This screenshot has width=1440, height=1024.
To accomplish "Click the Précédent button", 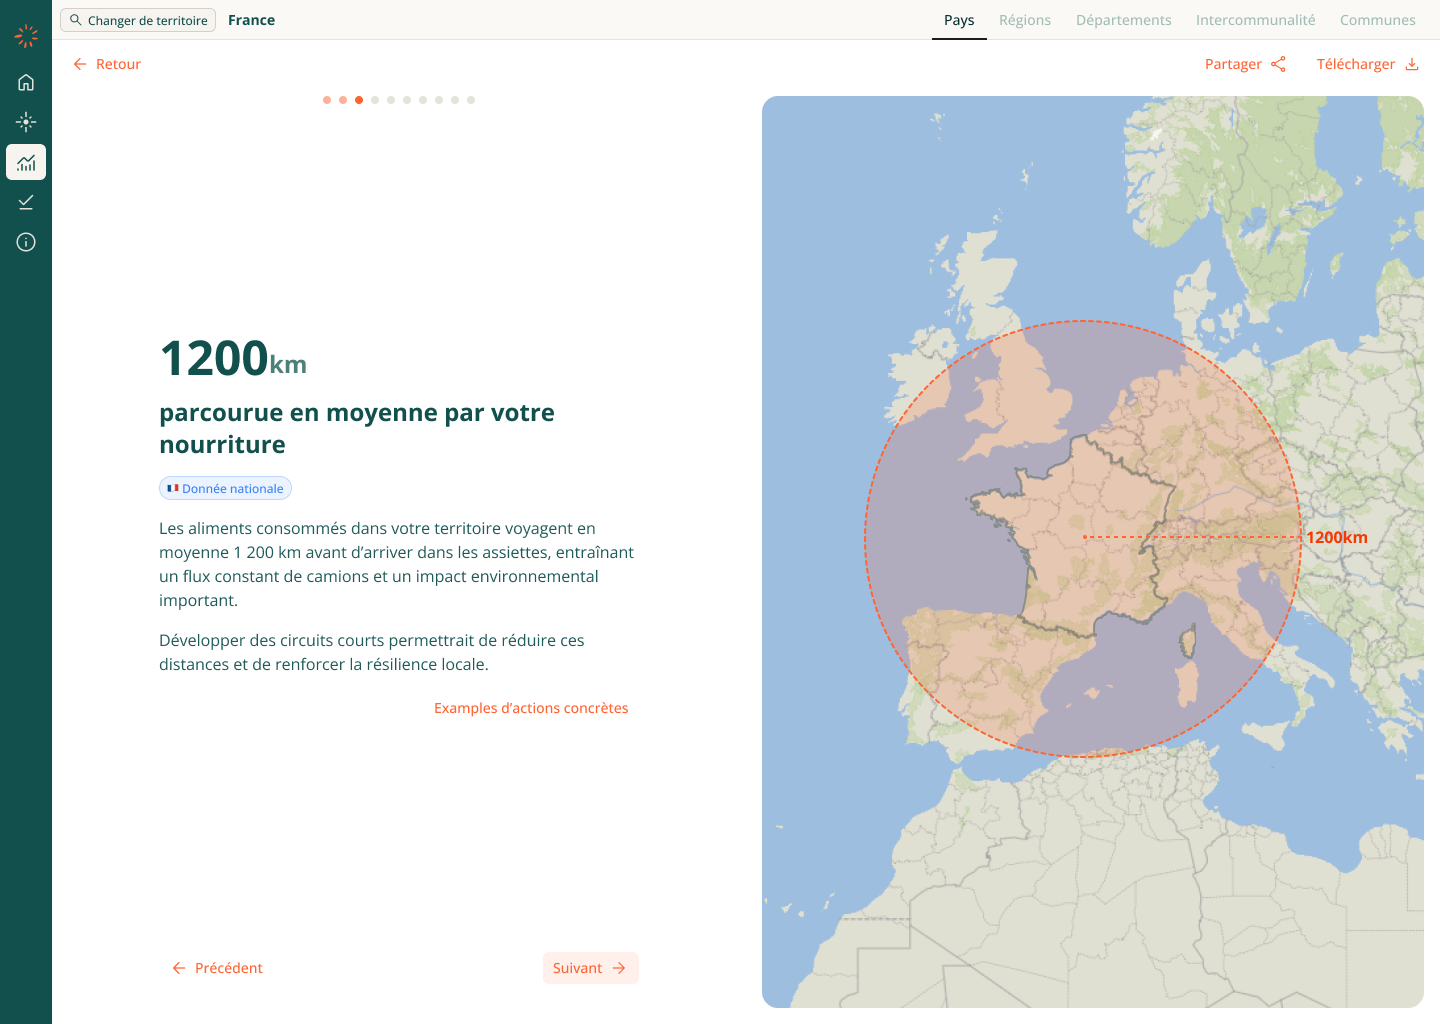I will click(x=217, y=968).
